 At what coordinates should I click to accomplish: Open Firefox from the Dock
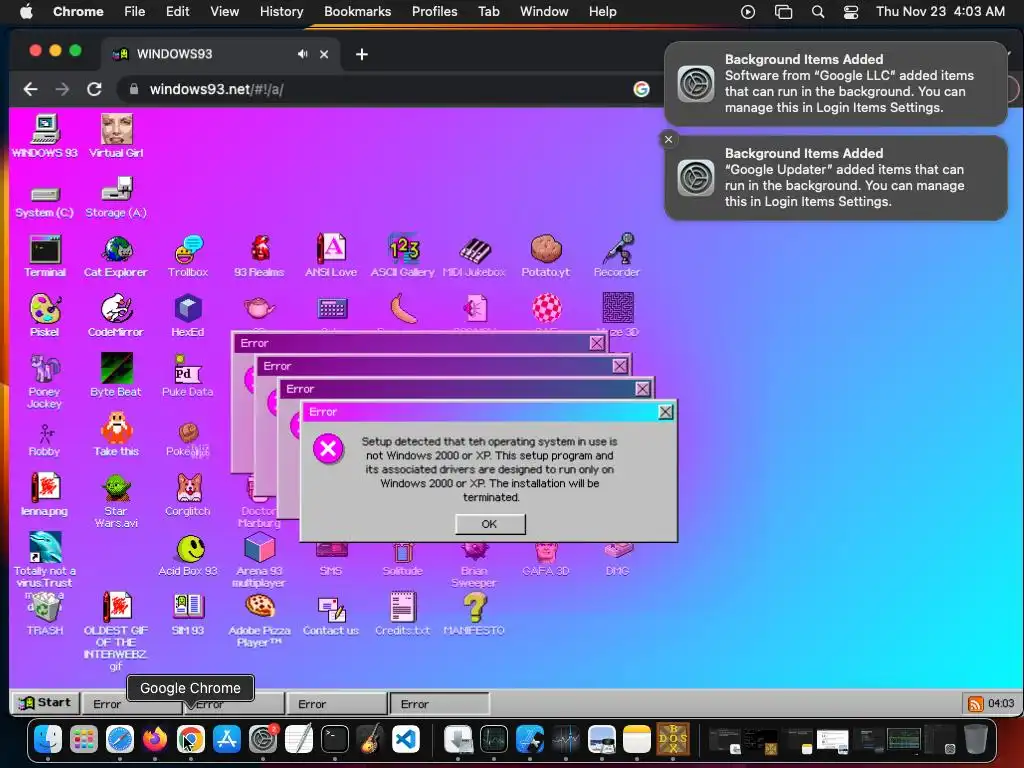point(155,739)
